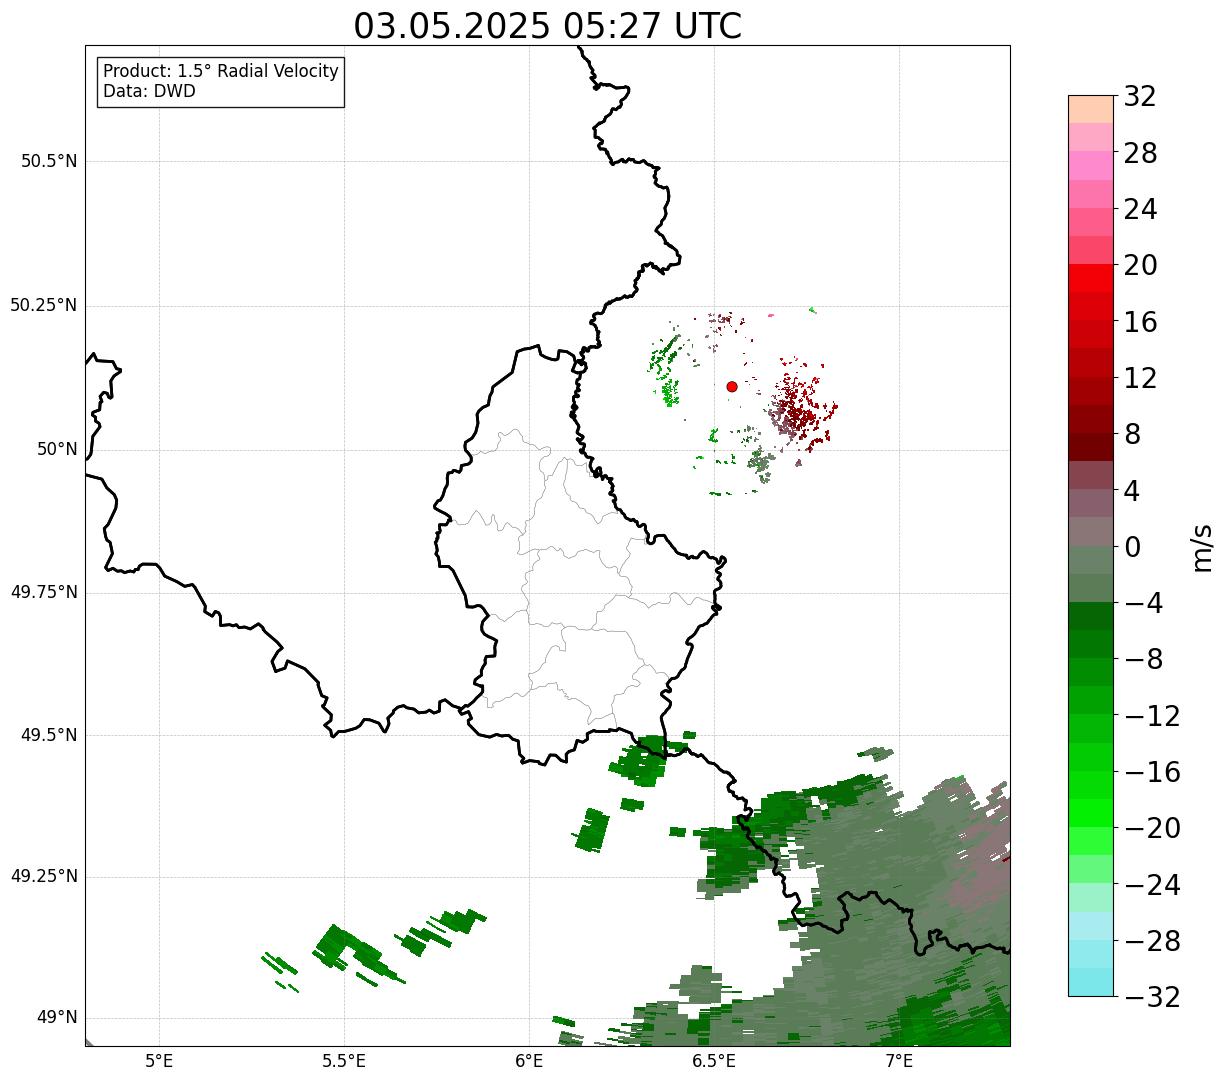Click the colorbar label 4

point(1132,491)
